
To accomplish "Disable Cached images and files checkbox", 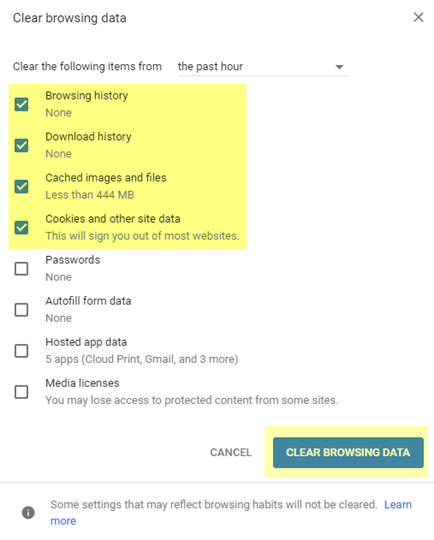I will [x=21, y=186].
